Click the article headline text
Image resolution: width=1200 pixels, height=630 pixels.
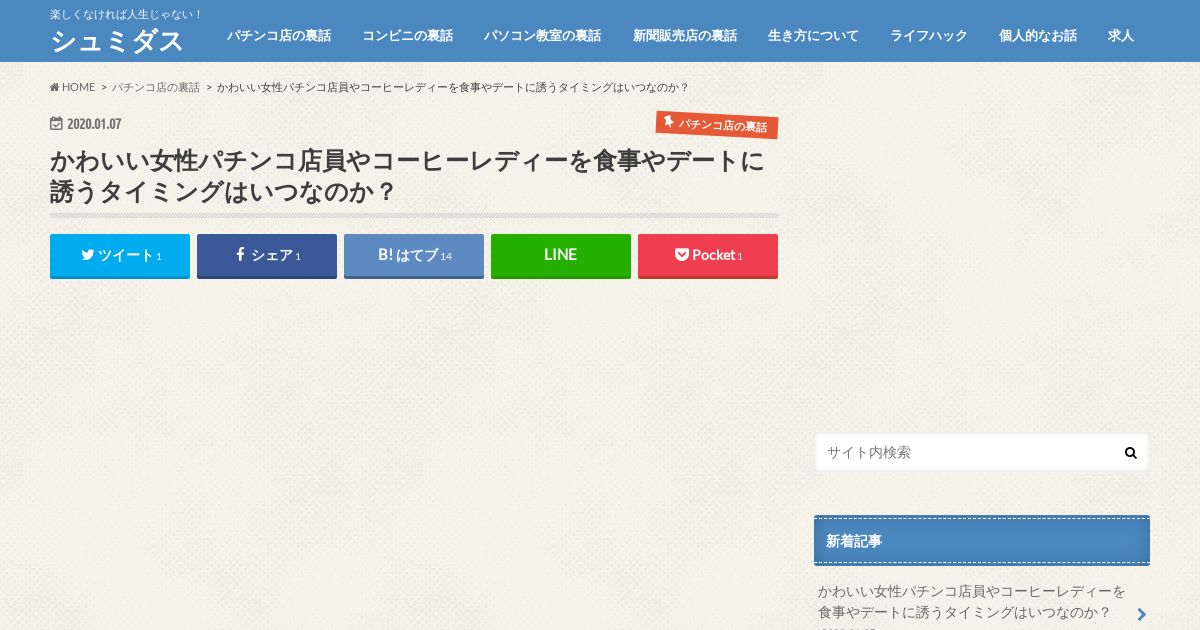[407, 176]
